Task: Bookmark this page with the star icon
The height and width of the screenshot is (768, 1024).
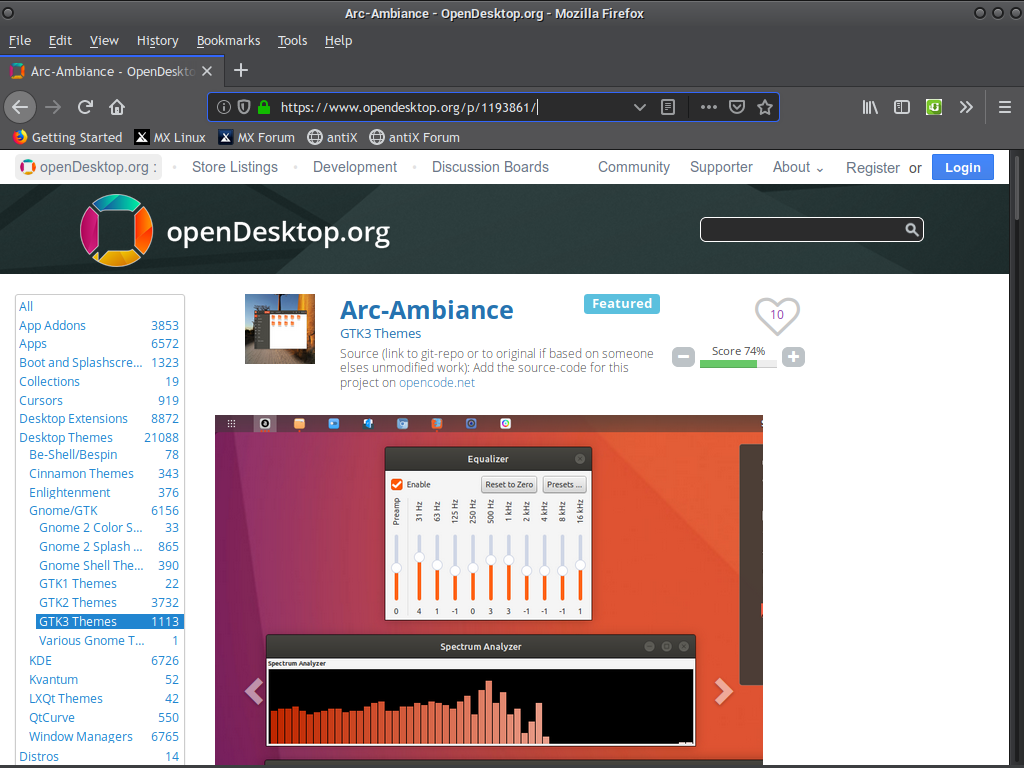Action: pos(765,107)
